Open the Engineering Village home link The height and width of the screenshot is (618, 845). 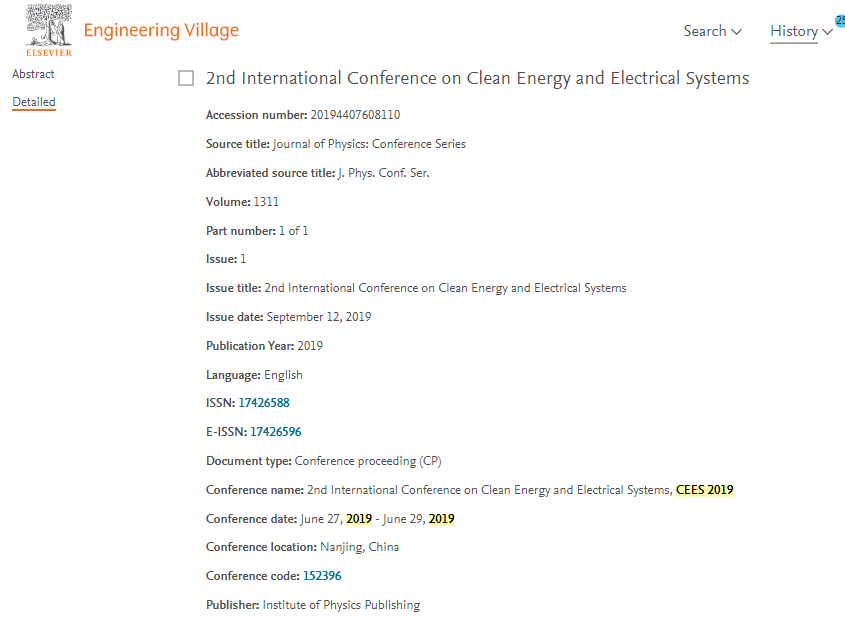coord(161,31)
